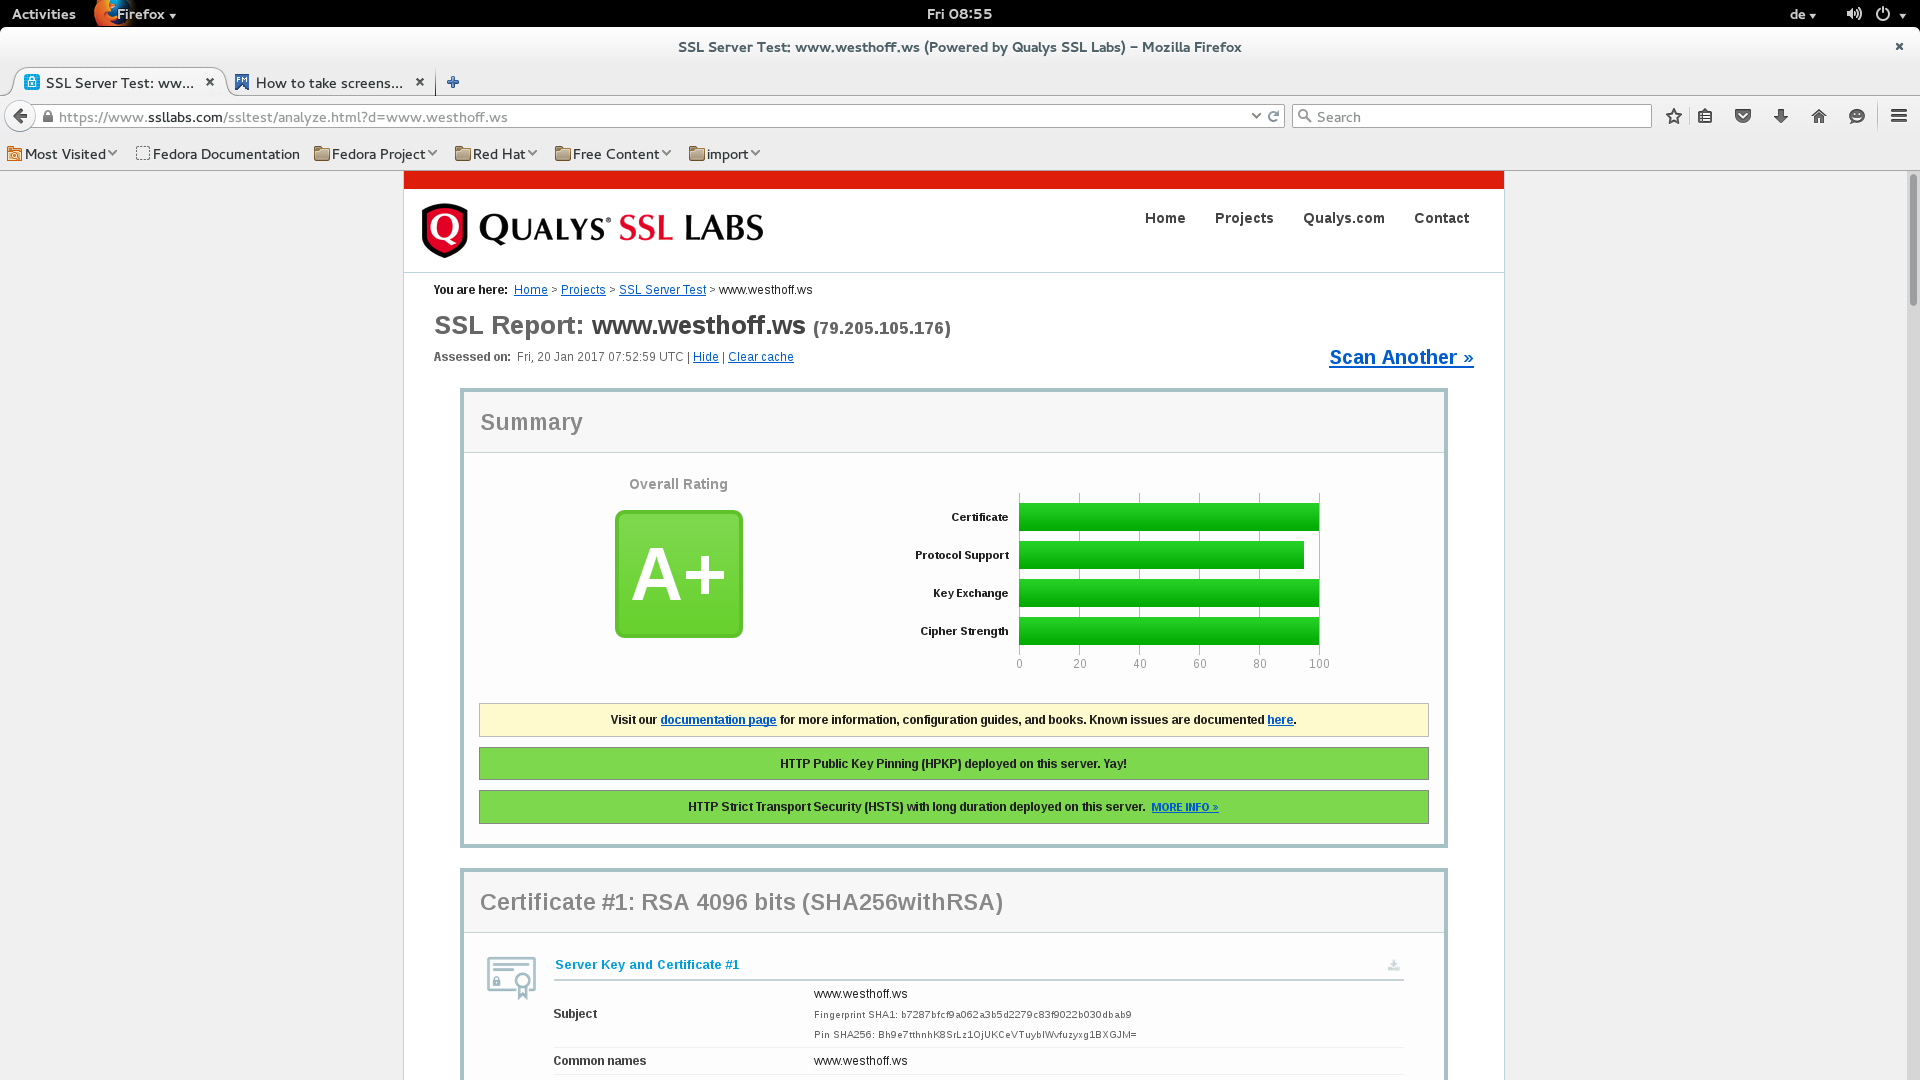Click the Clear cache link

pyautogui.click(x=760, y=357)
